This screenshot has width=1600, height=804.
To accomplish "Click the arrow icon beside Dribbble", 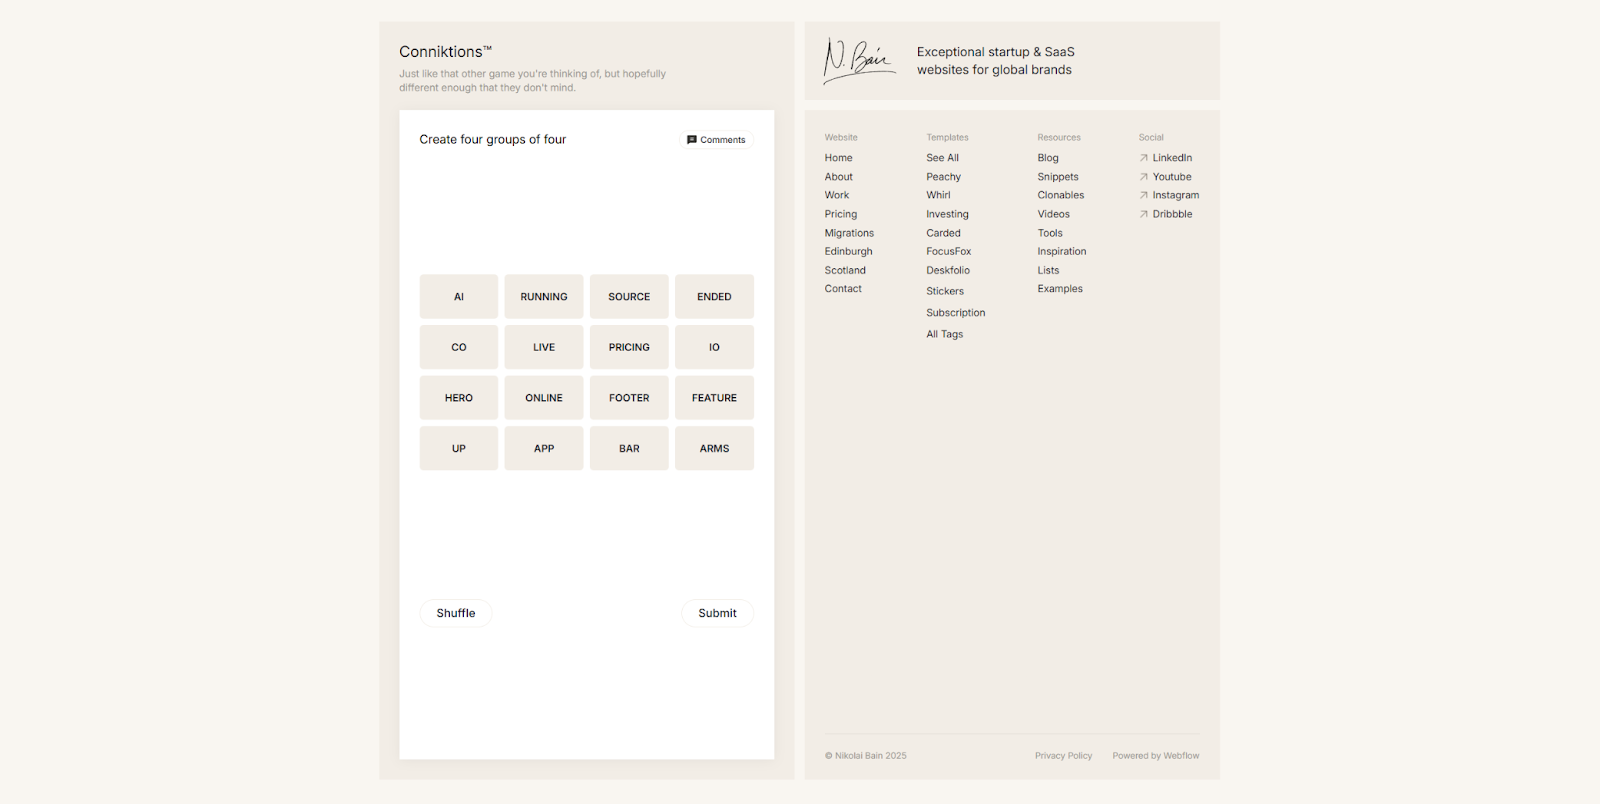I will (1144, 214).
